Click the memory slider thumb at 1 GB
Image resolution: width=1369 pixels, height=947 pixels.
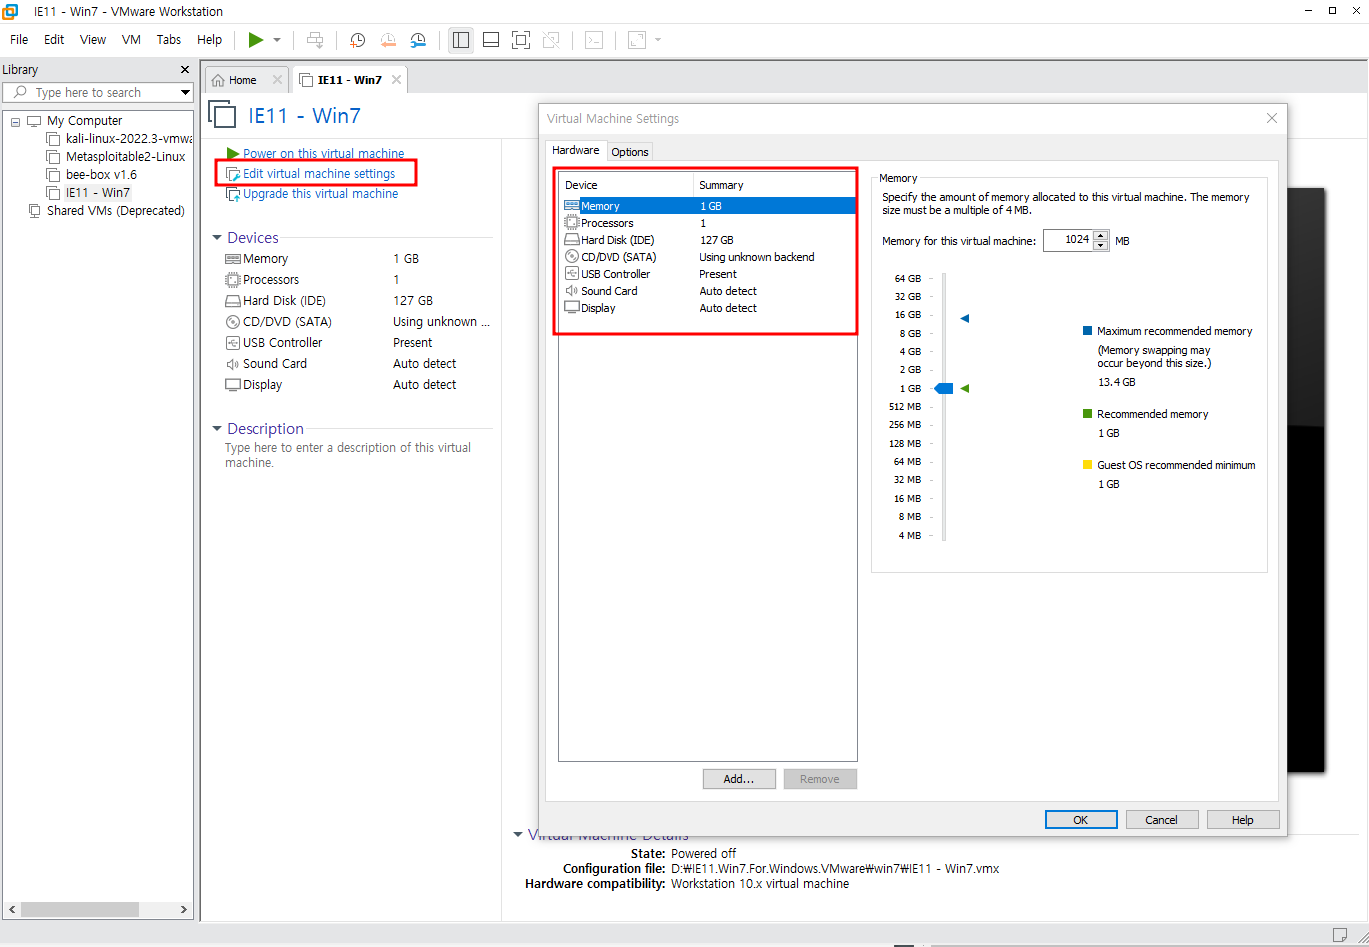point(943,388)
